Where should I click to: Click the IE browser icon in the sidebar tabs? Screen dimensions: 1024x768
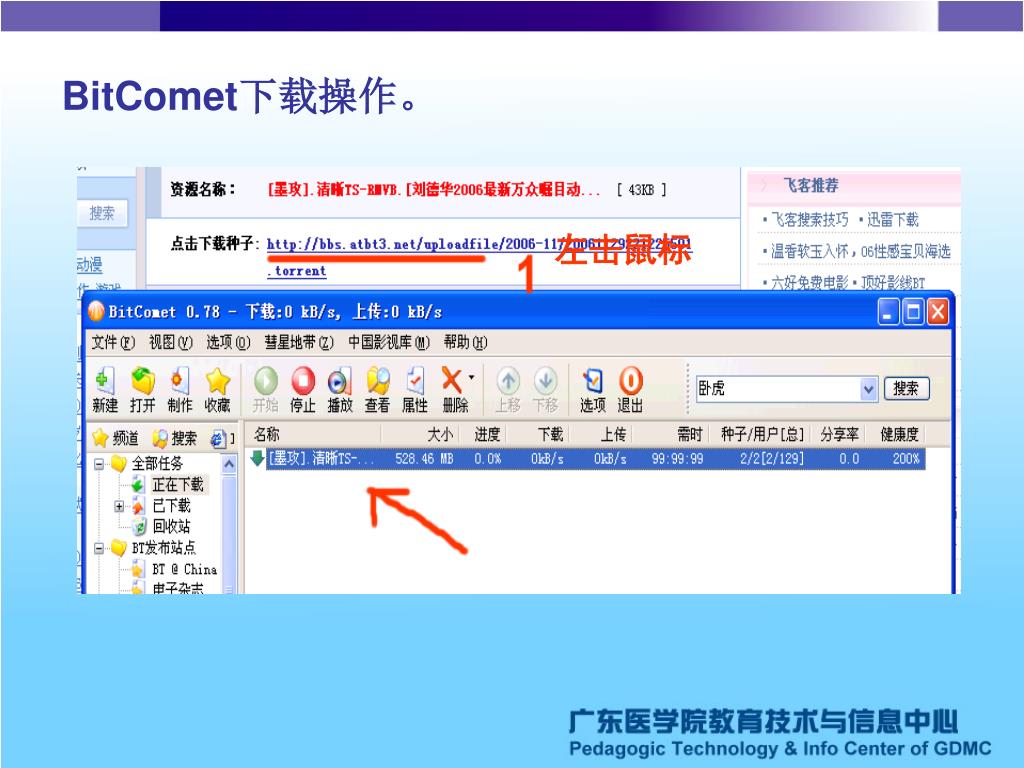point(218,438)
